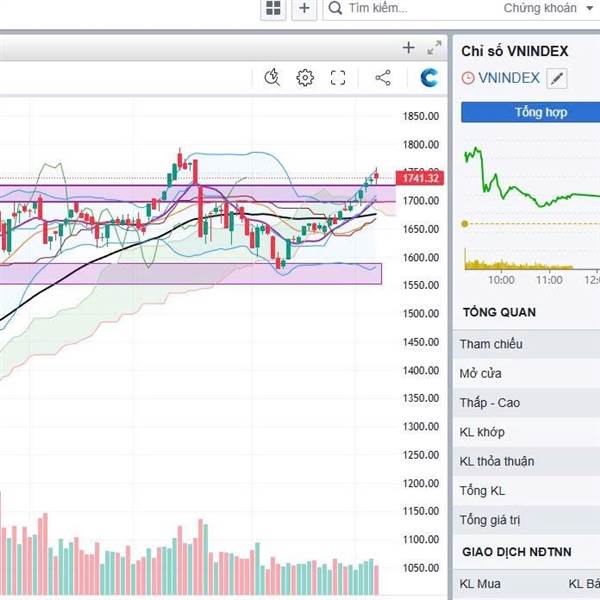The image size is (600, 600).
Task: Click the plus button beside grid icon
Action: [304, 9]
